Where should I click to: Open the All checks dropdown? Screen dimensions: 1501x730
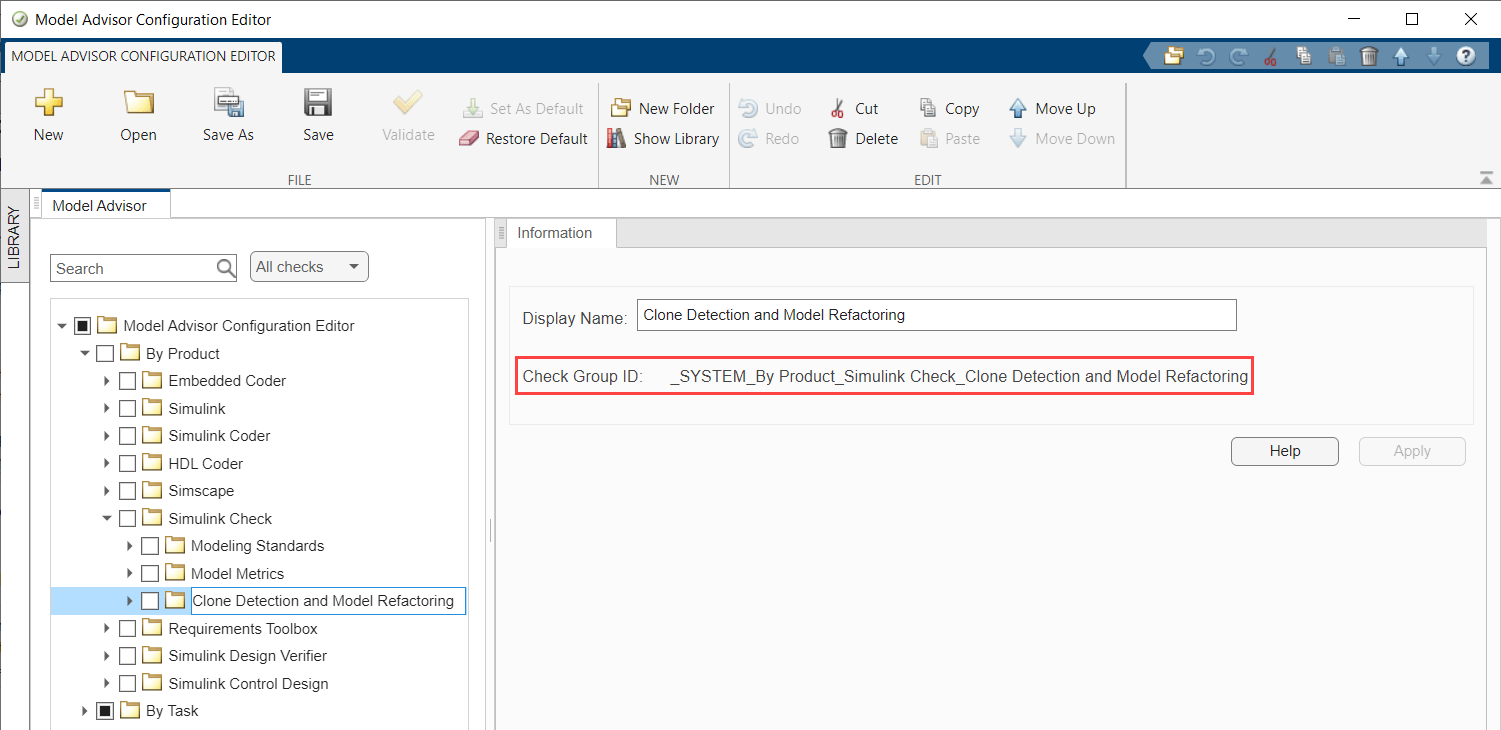[x=309, y=266]
